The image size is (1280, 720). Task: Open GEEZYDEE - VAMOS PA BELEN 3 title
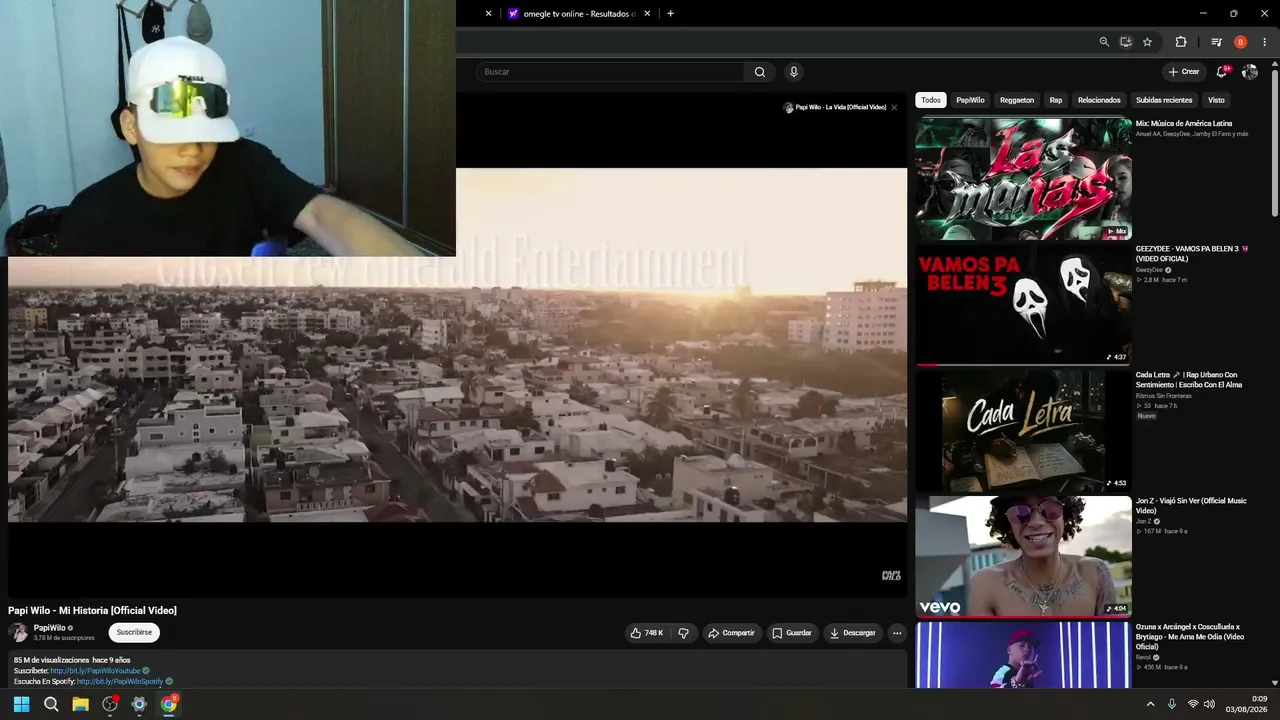(x=1192, y=254)
